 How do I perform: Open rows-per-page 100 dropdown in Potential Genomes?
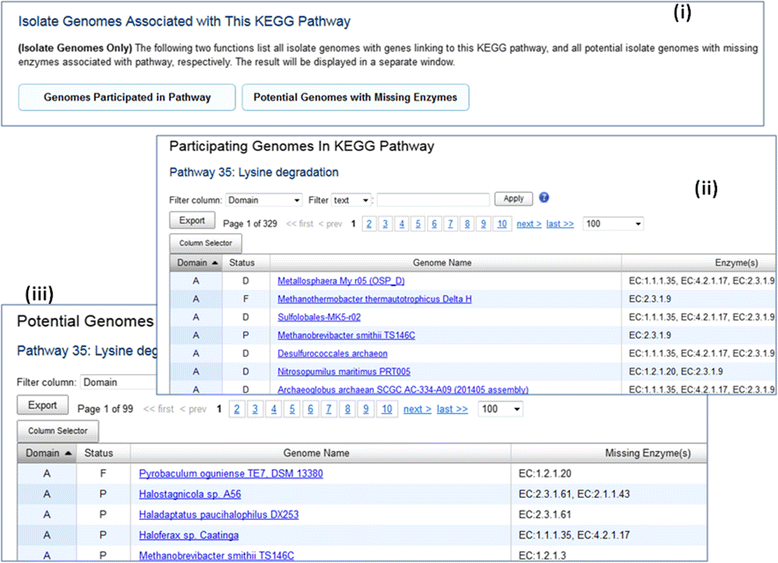pyautogui.click(x=500, y=409)
